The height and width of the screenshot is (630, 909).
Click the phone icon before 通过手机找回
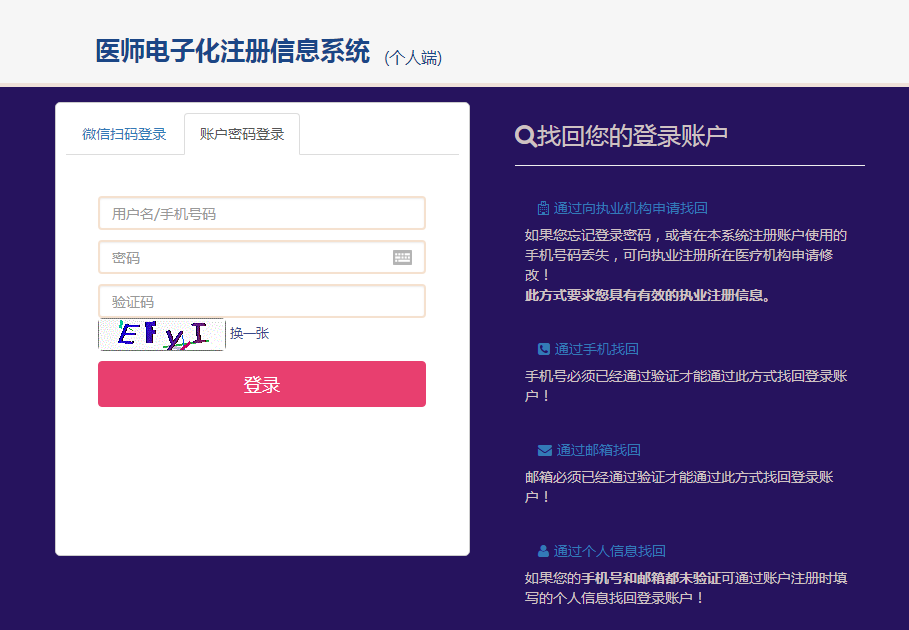(544, 349)
